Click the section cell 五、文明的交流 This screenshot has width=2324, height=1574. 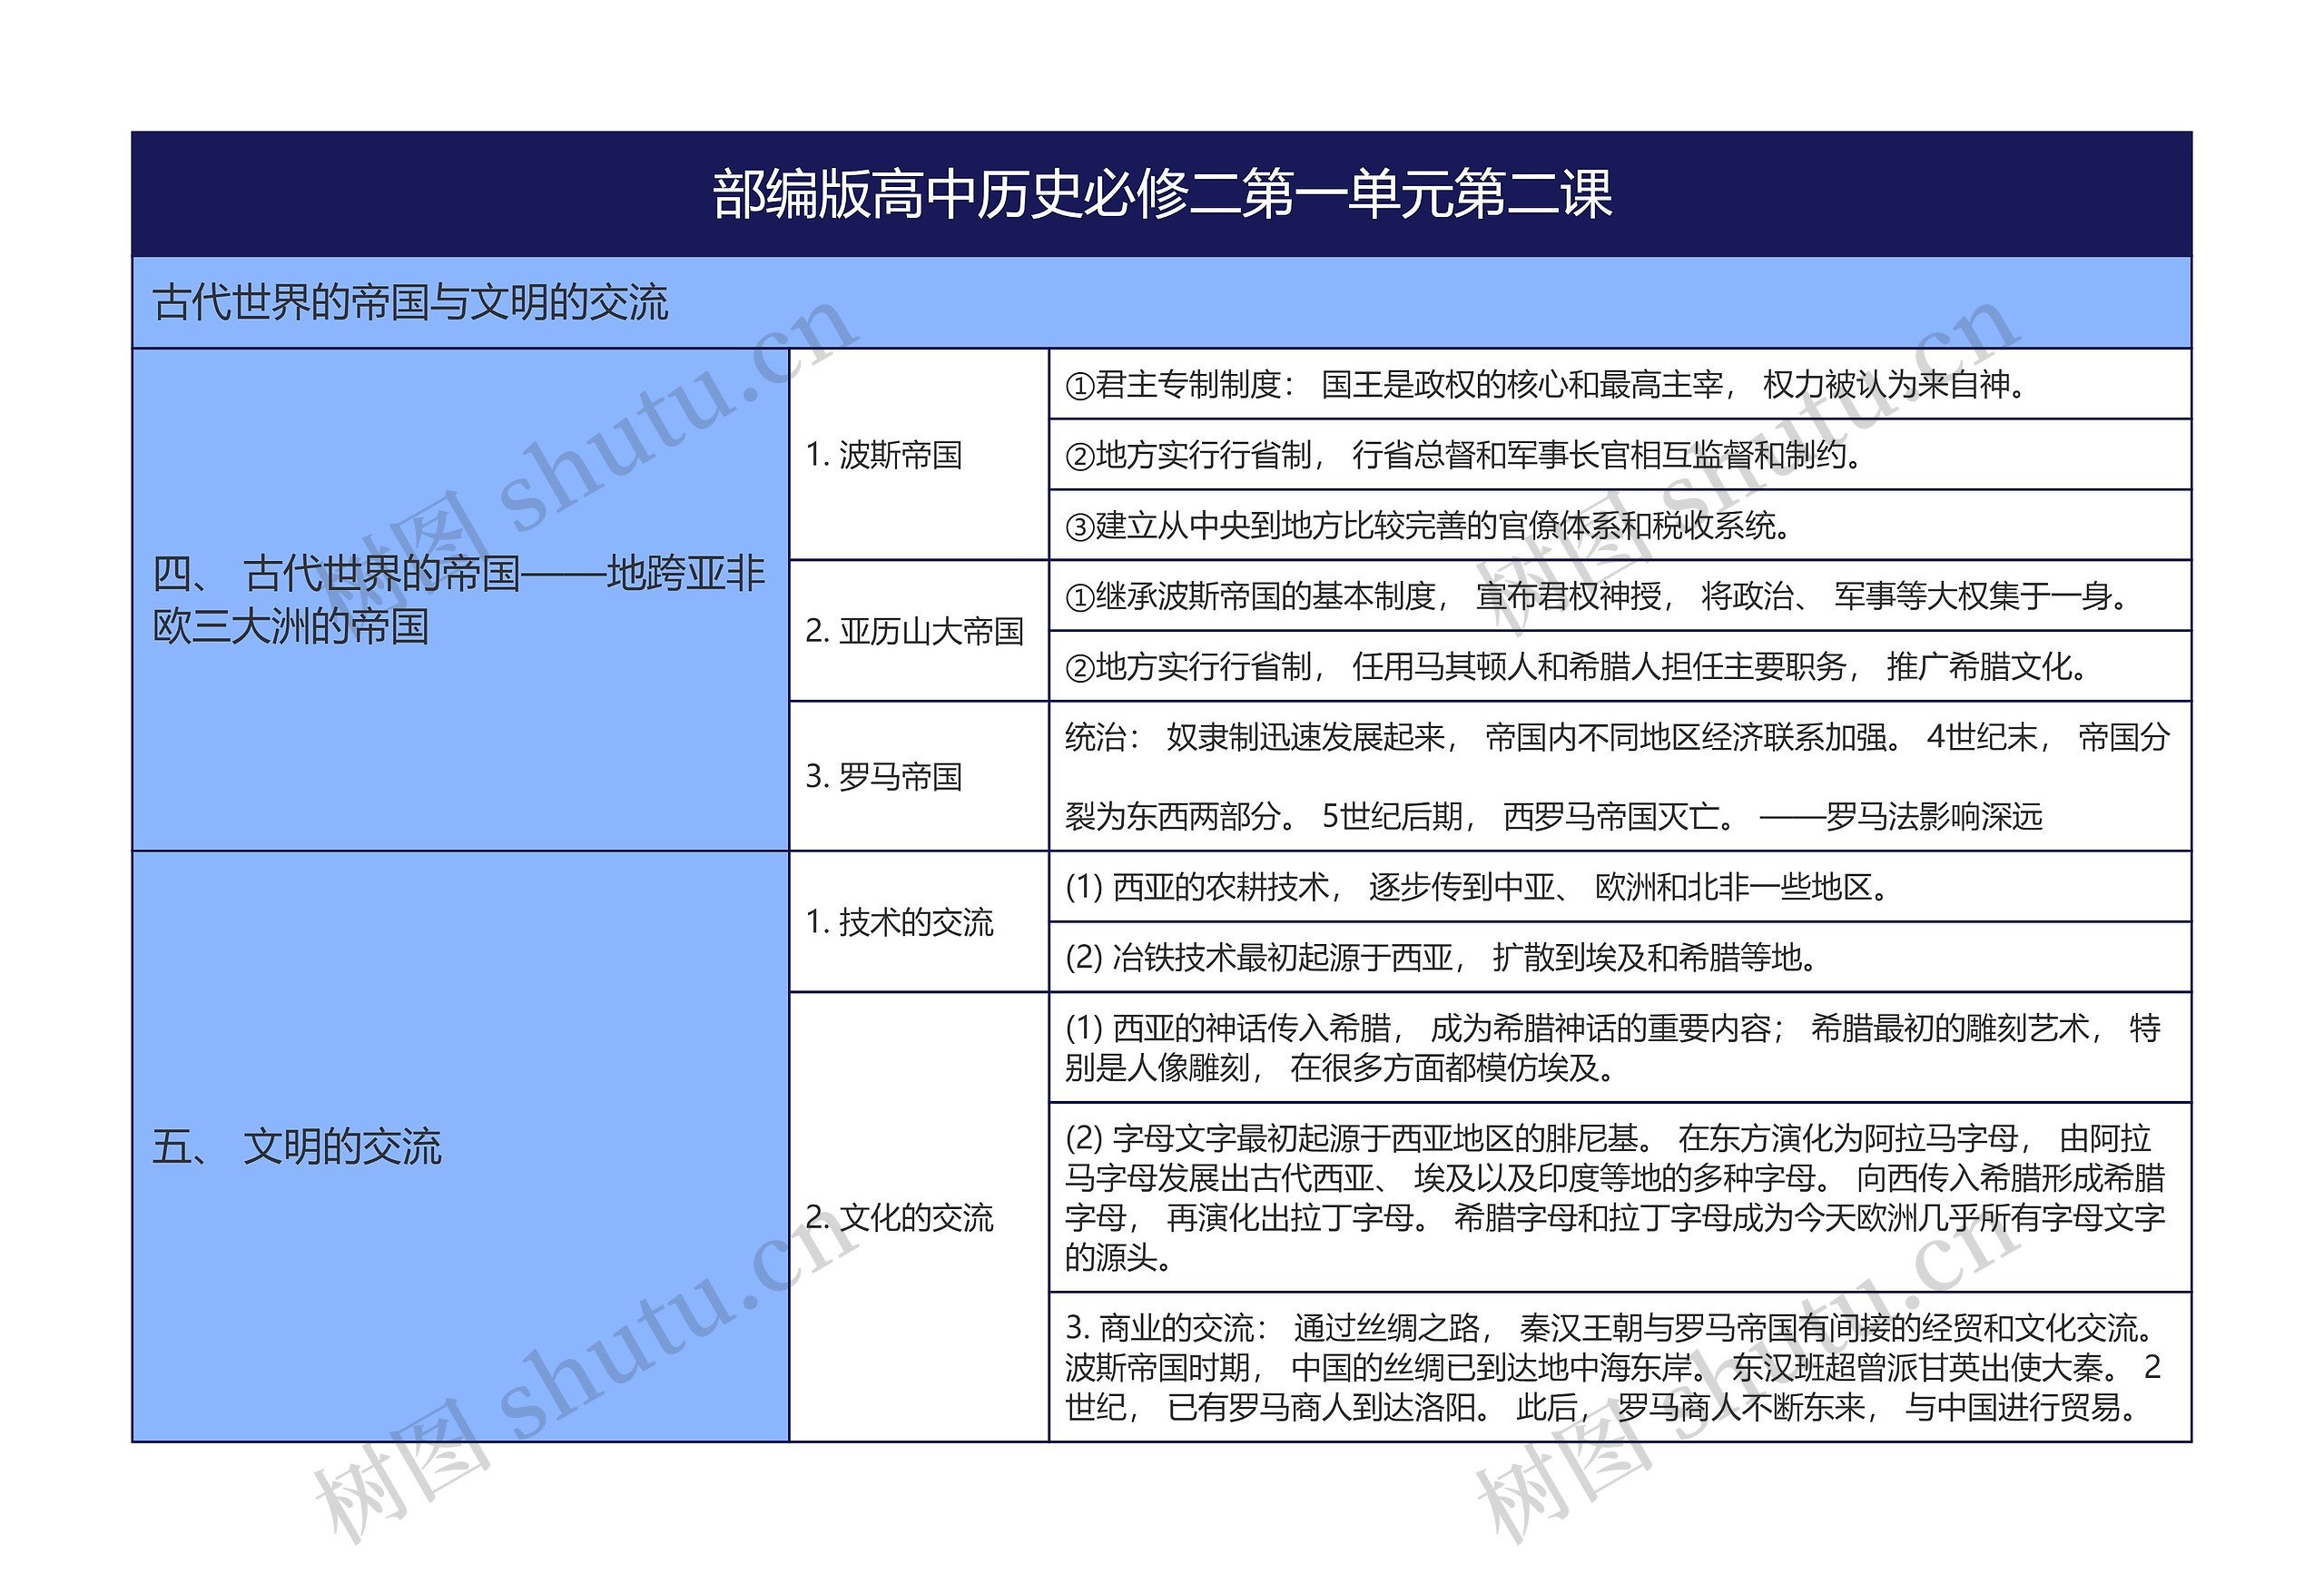(x=461, y=1146)
